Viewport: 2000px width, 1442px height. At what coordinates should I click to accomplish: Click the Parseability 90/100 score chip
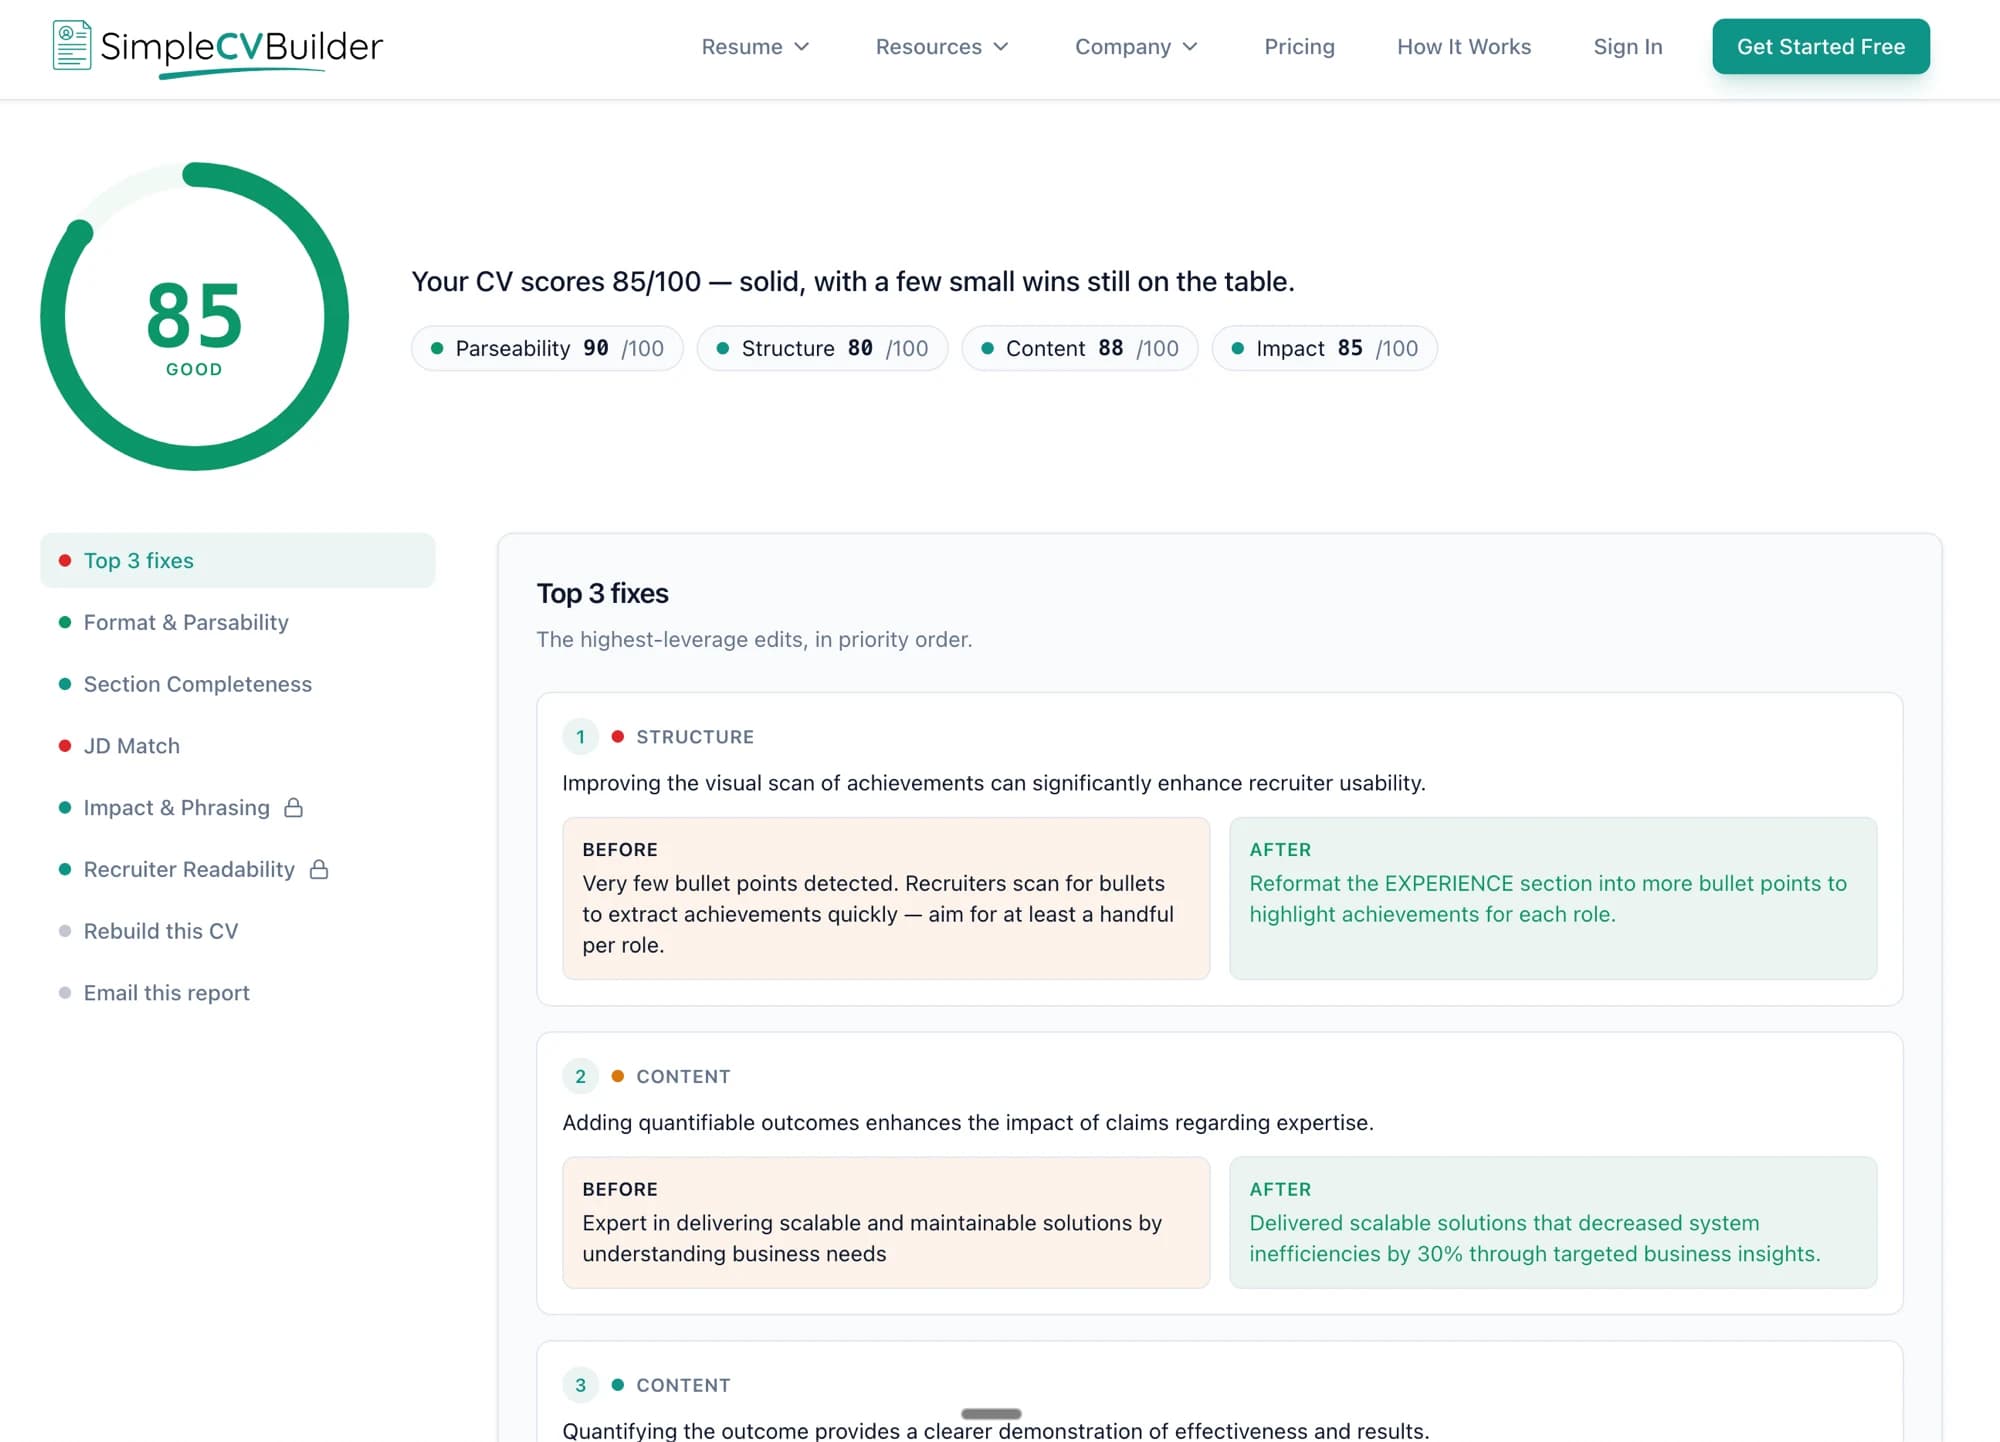coord(547,348)
